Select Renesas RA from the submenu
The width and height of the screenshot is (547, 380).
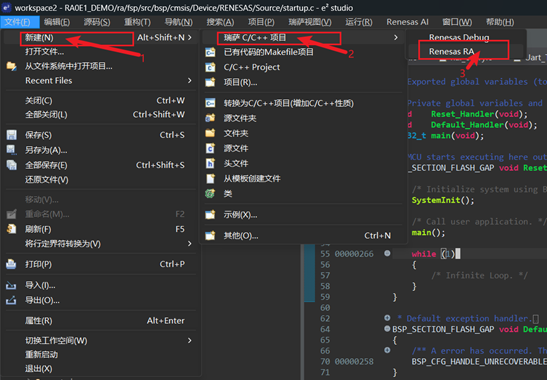451,52
